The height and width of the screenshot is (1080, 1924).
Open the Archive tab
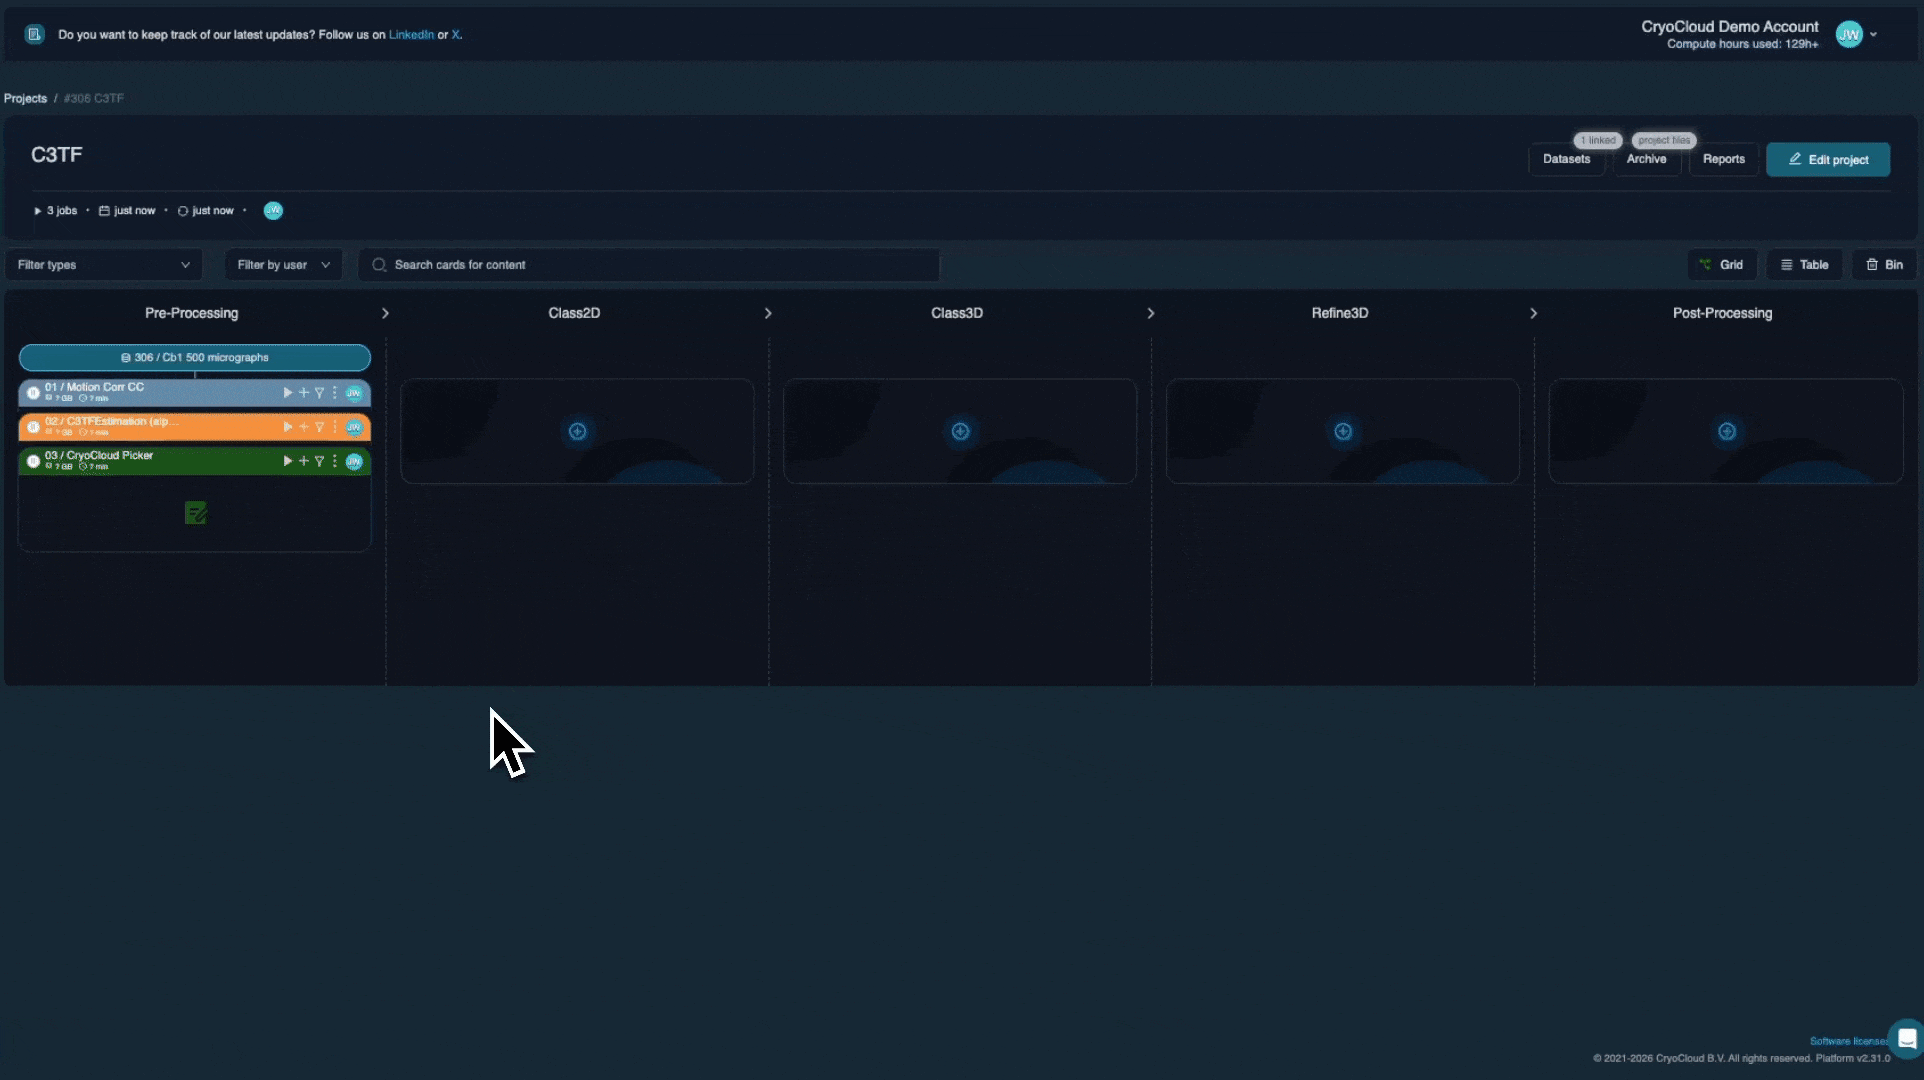coord(1647,159)
